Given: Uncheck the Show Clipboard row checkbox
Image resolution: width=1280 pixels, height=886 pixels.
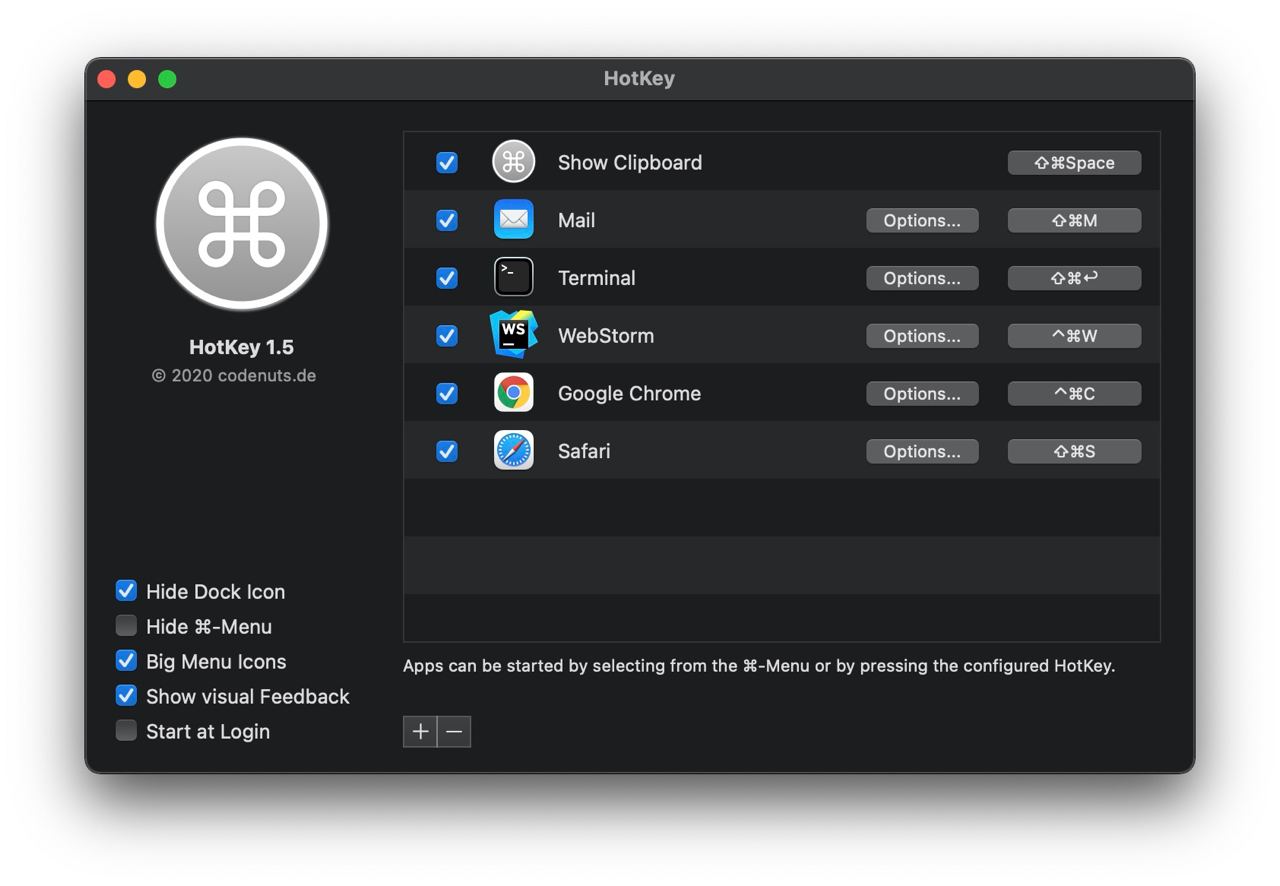Looking at the screenshot, I should (x=447, y=162).
